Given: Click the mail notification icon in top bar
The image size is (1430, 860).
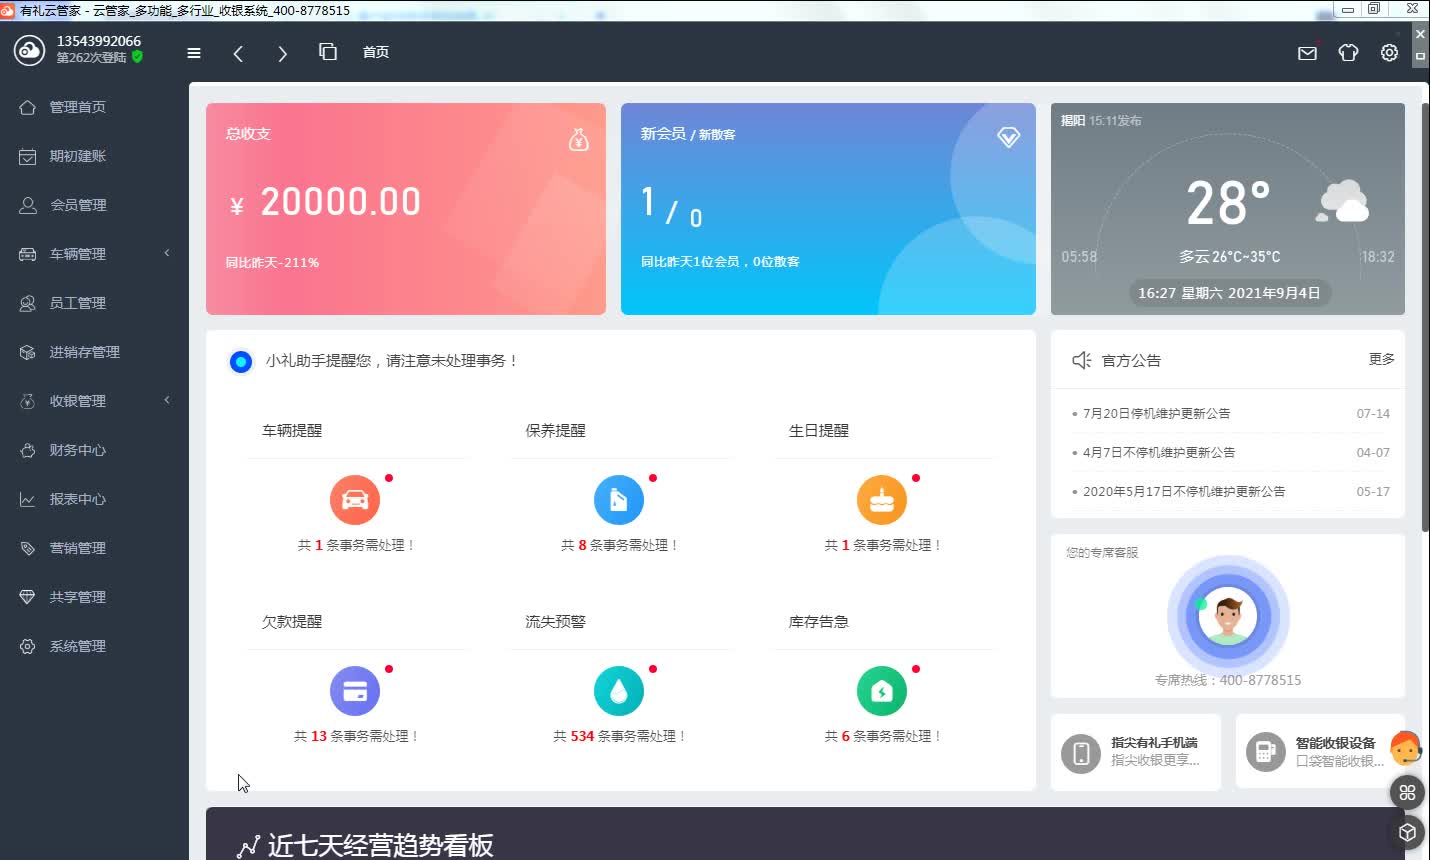Looking at the screenshot, I should pos(1306,53).
